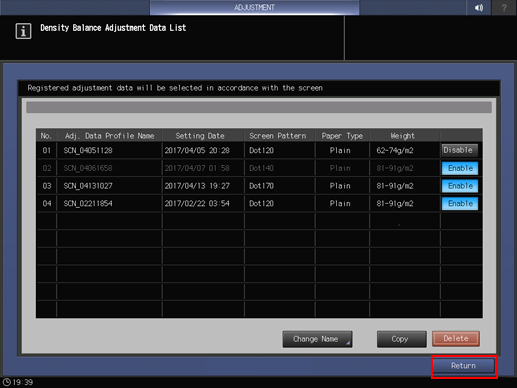Click row number 03
517x388 pixels.
(x=47, y=186)
